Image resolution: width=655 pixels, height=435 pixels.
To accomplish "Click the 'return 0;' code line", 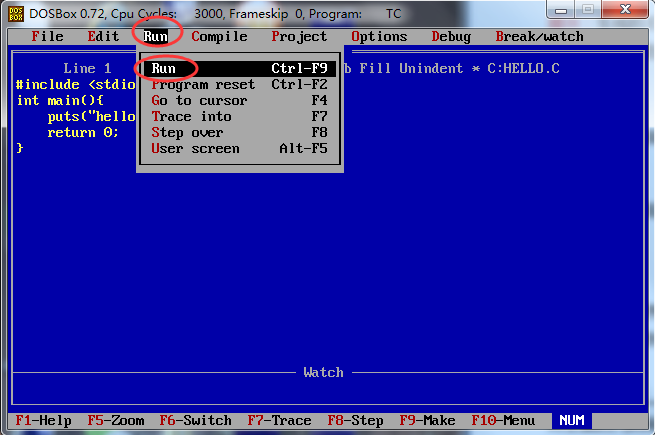I will tap(83, 132).
